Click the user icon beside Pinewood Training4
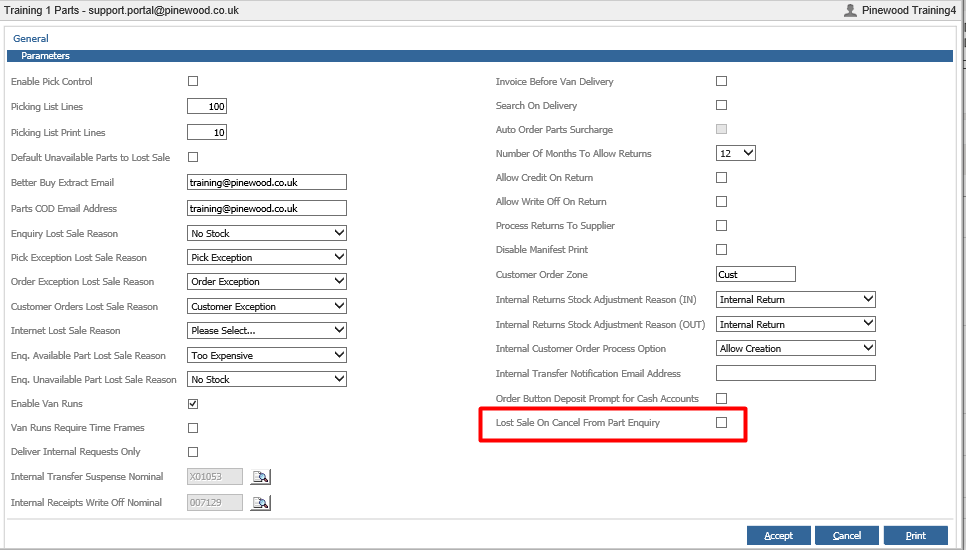This screenshot has width=966, height=550. coord(850,10)
